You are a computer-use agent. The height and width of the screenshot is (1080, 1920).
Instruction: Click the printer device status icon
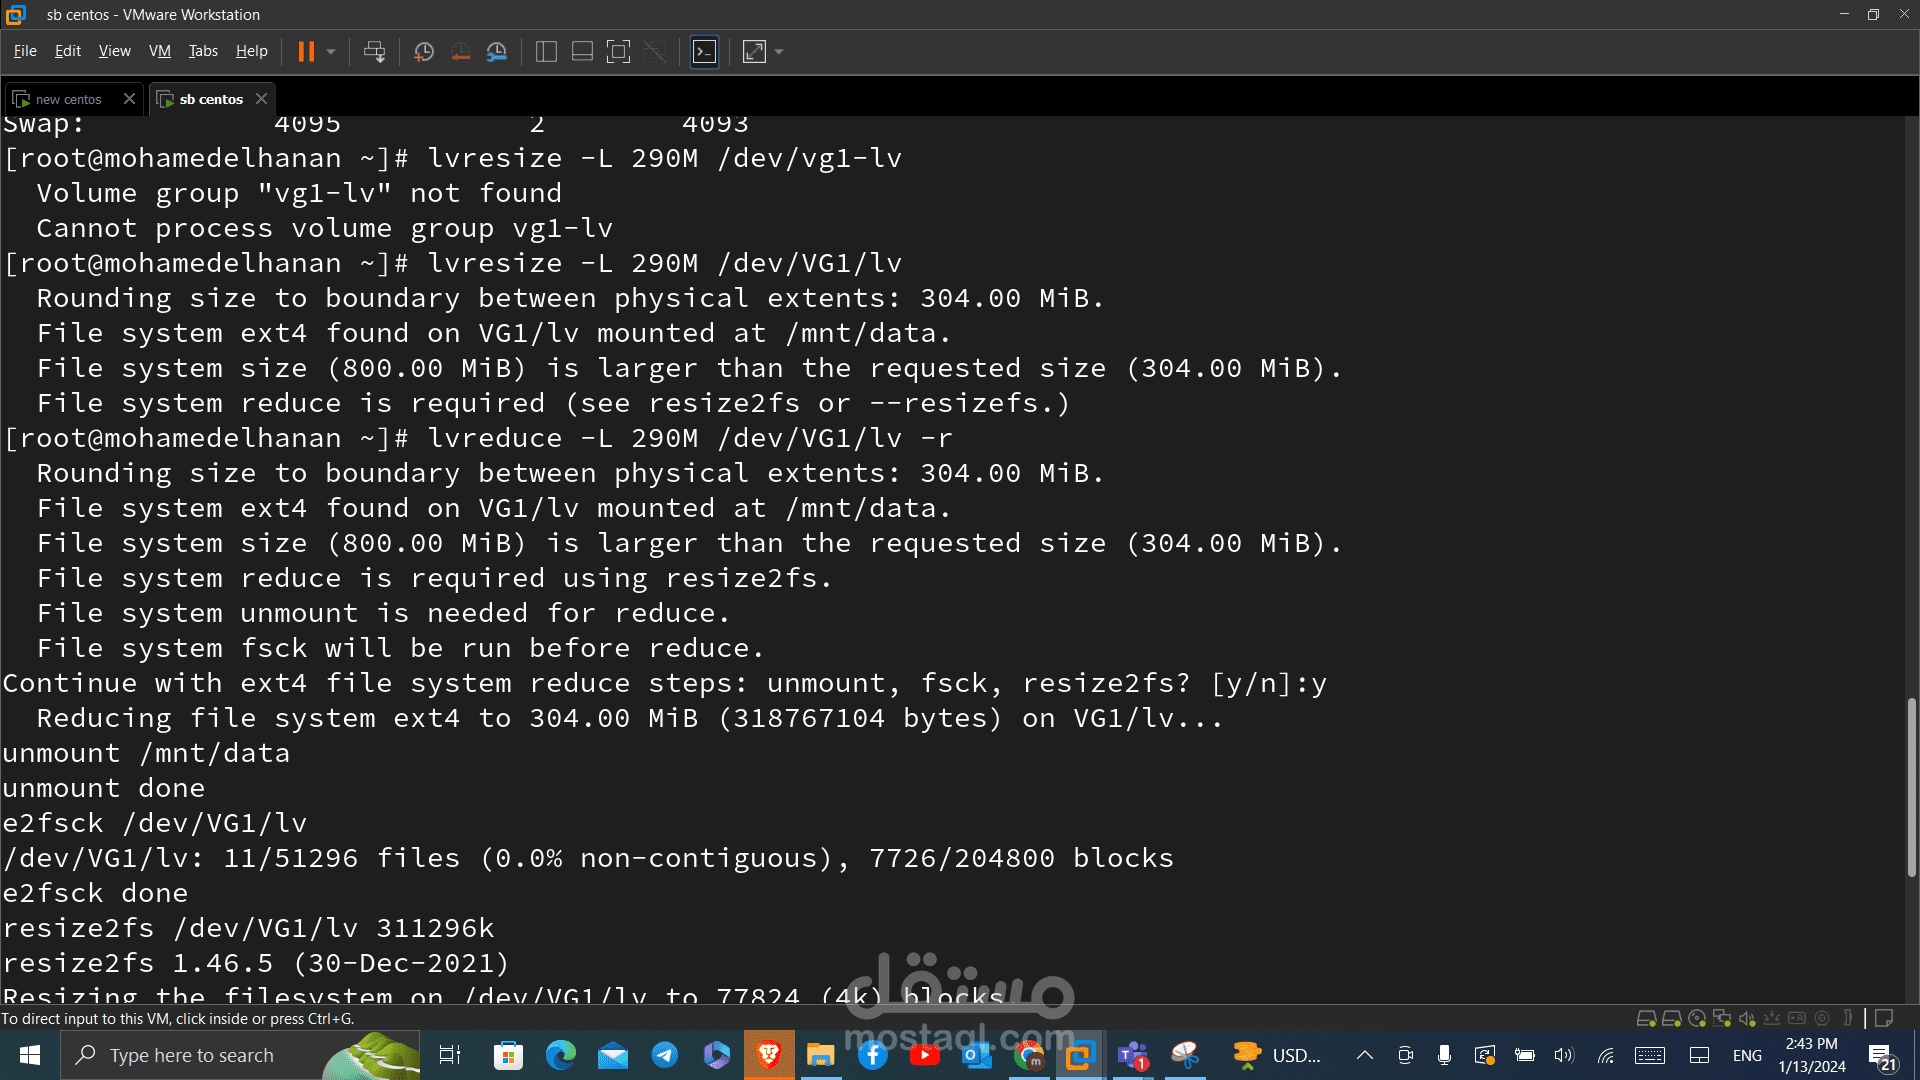point(1797,1019)
